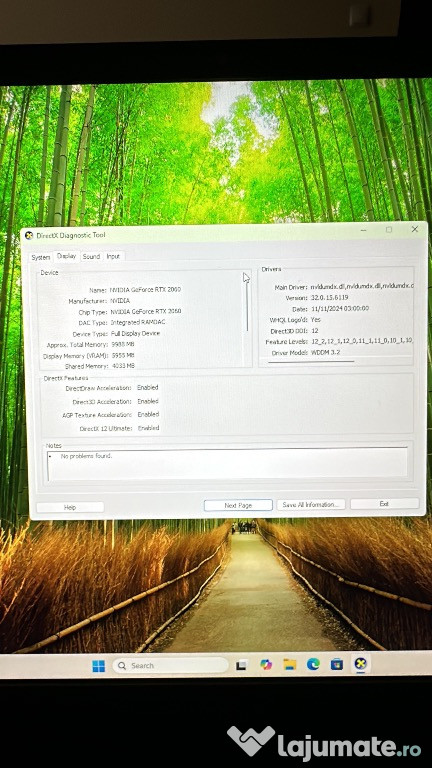Click the Next Page button
432x768 pixels.
238,505
